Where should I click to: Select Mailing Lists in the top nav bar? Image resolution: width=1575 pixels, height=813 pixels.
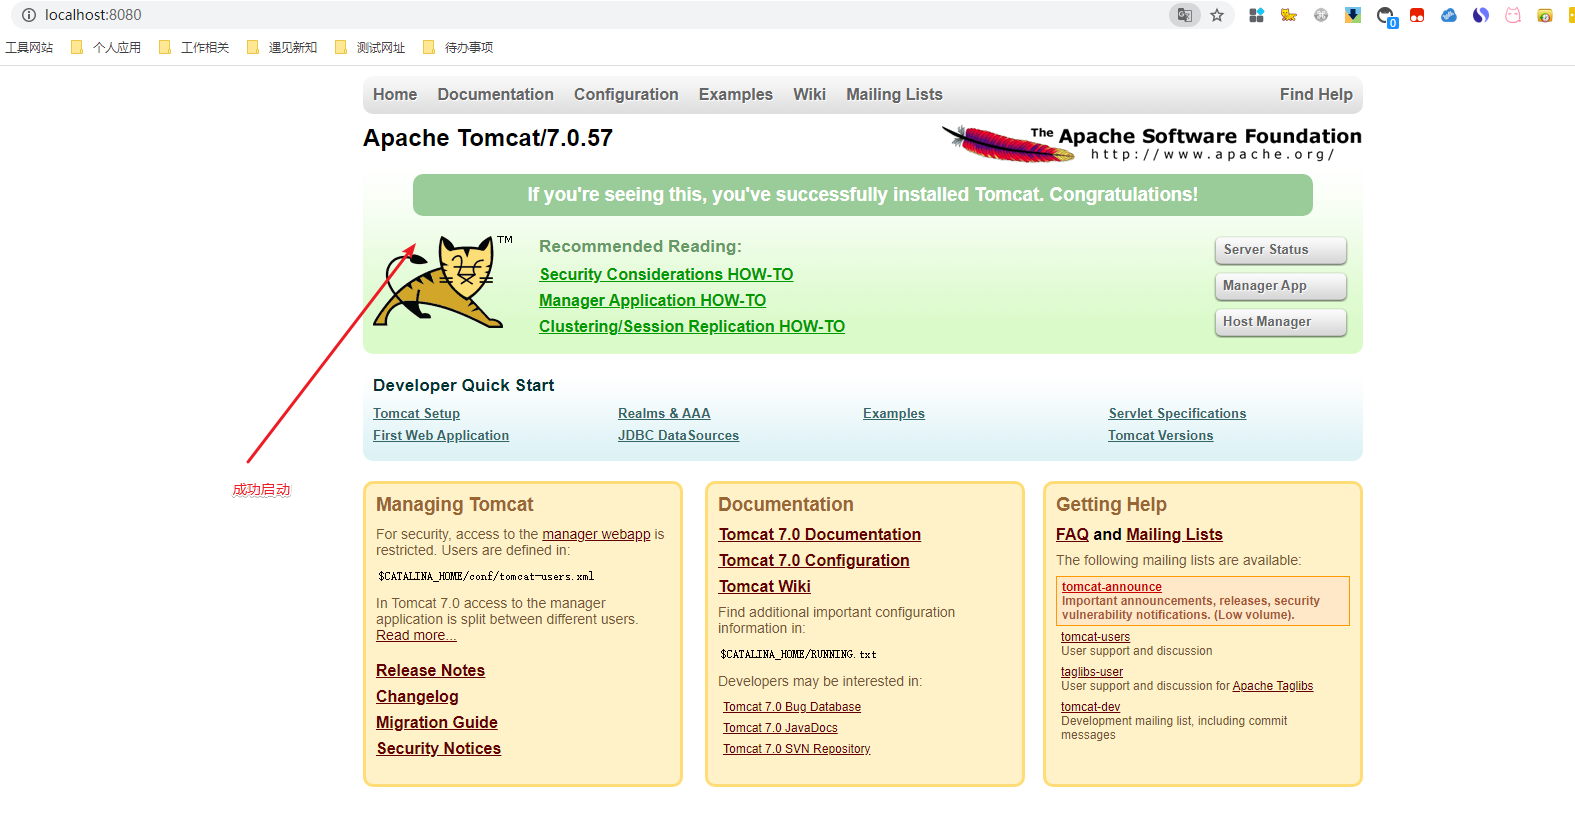(894, 95)
